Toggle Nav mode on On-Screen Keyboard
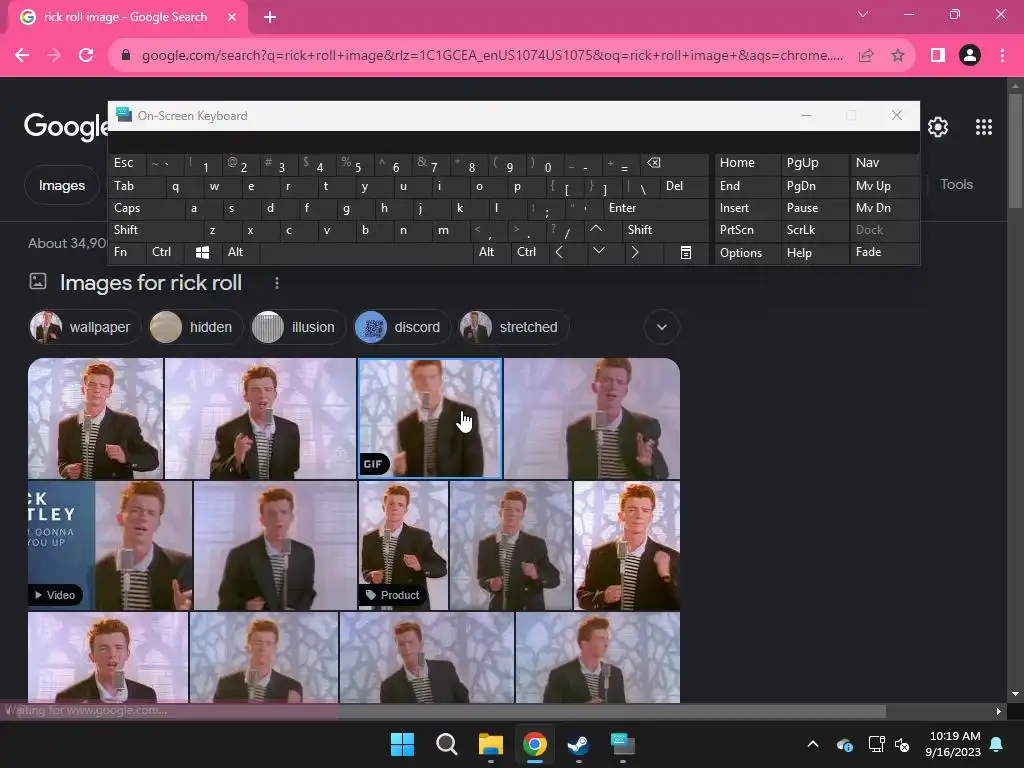 [884, 163]
